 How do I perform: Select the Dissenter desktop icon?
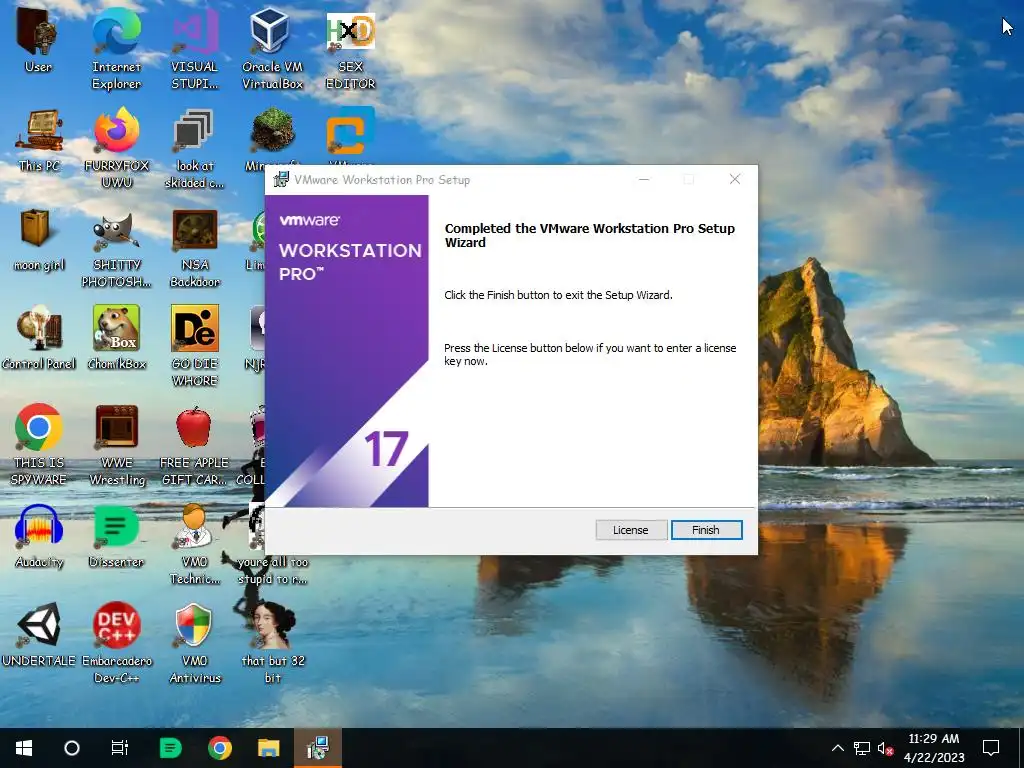[116, 537]
